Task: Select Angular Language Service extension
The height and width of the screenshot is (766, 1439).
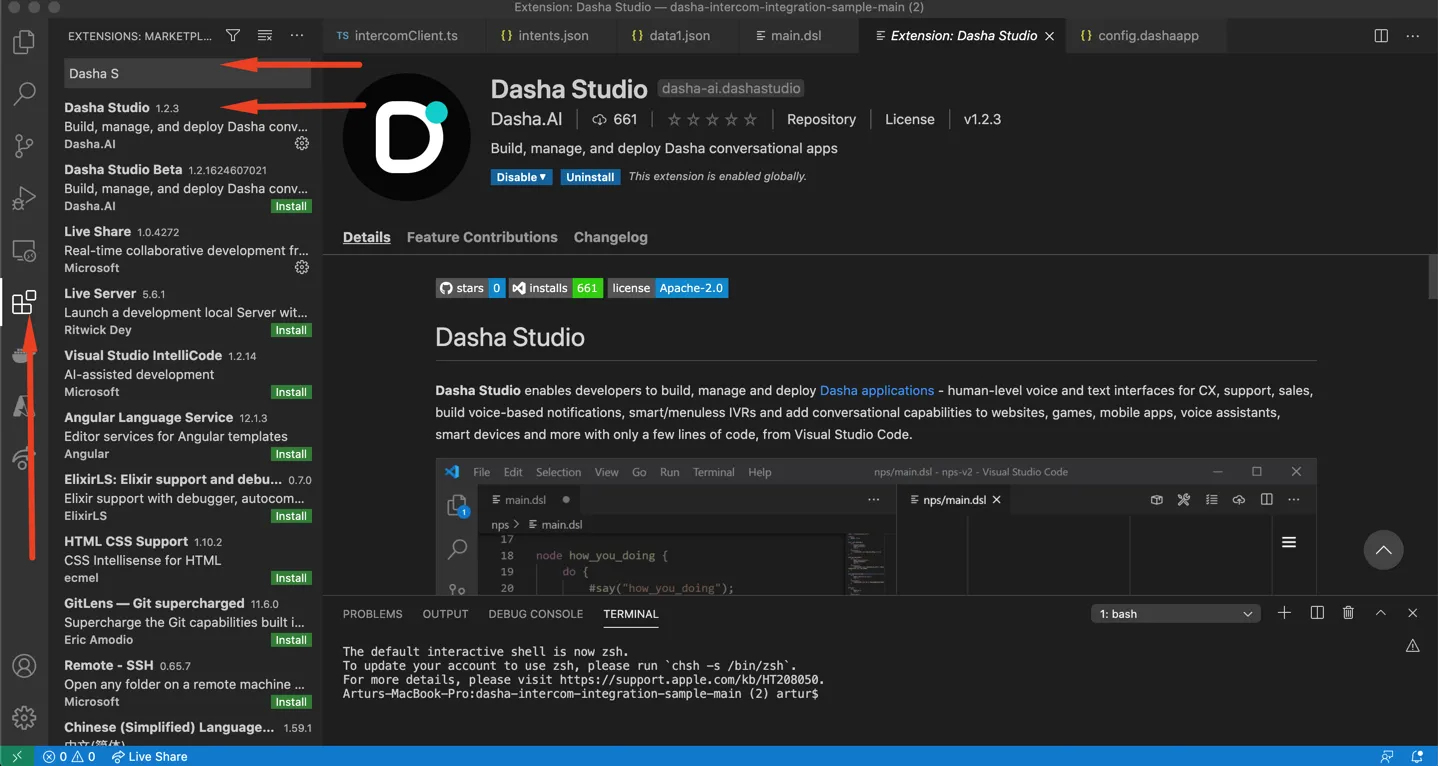Action: 186,435
